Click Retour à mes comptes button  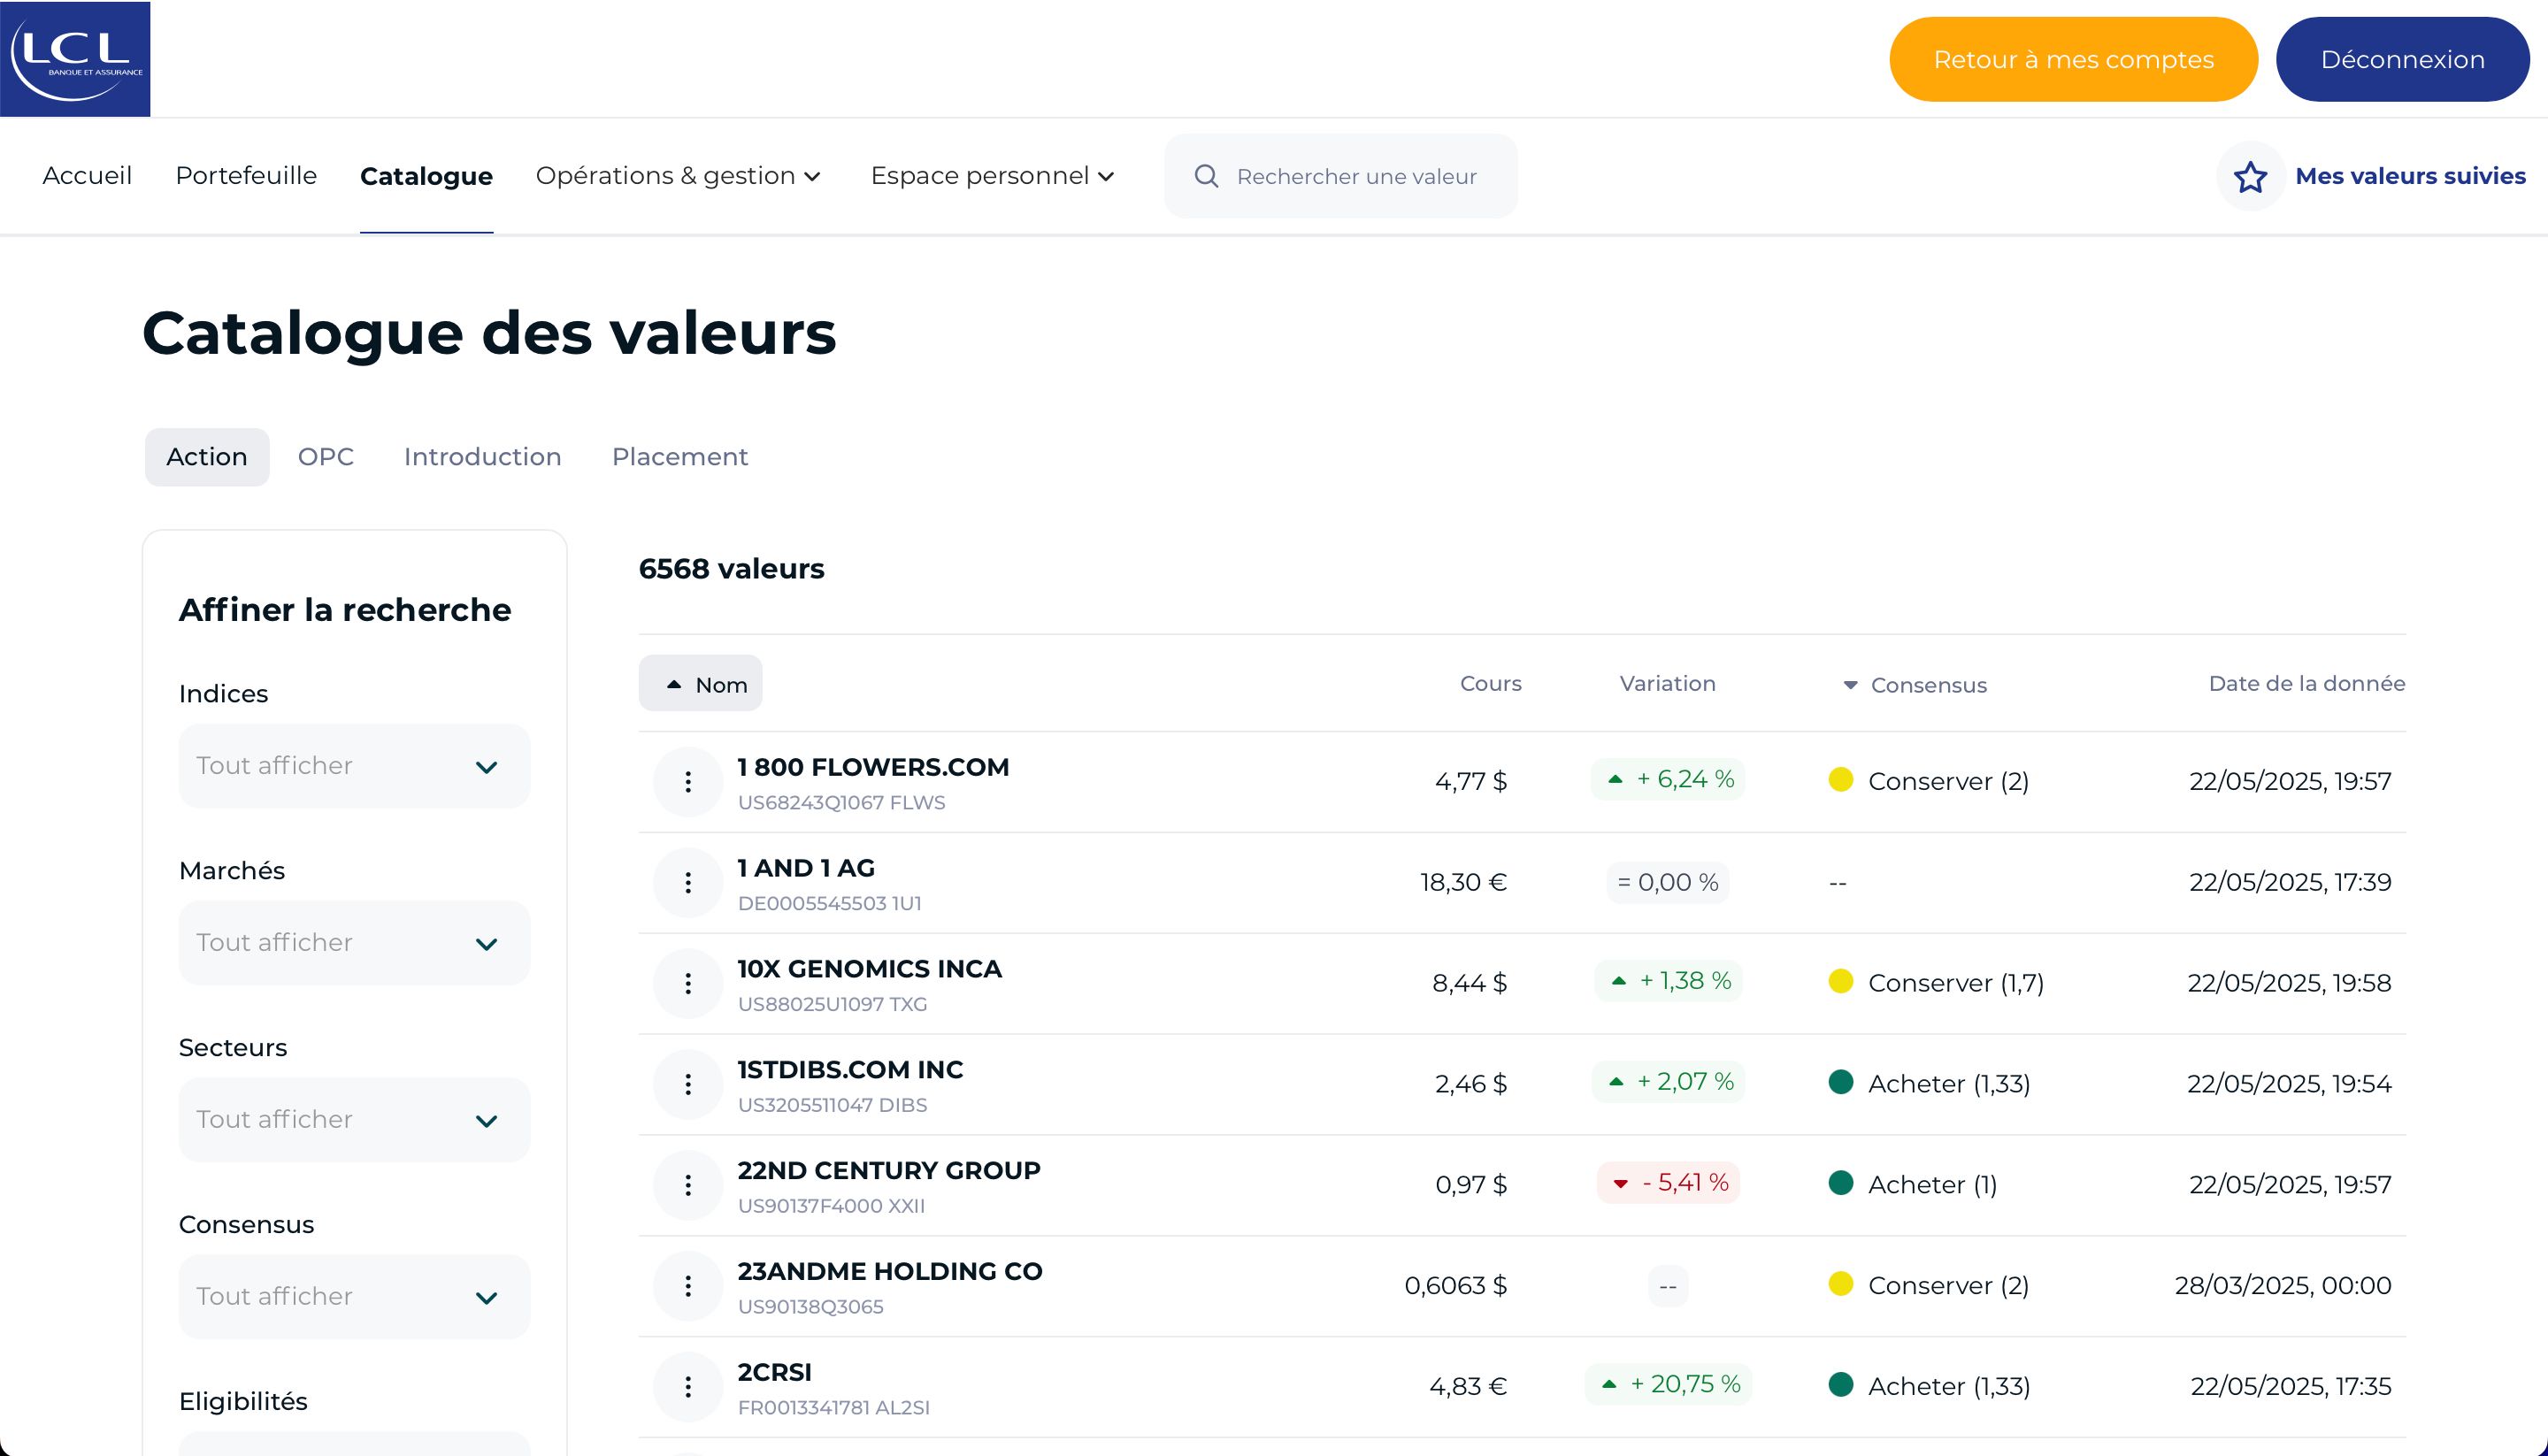click(2073, 59)
